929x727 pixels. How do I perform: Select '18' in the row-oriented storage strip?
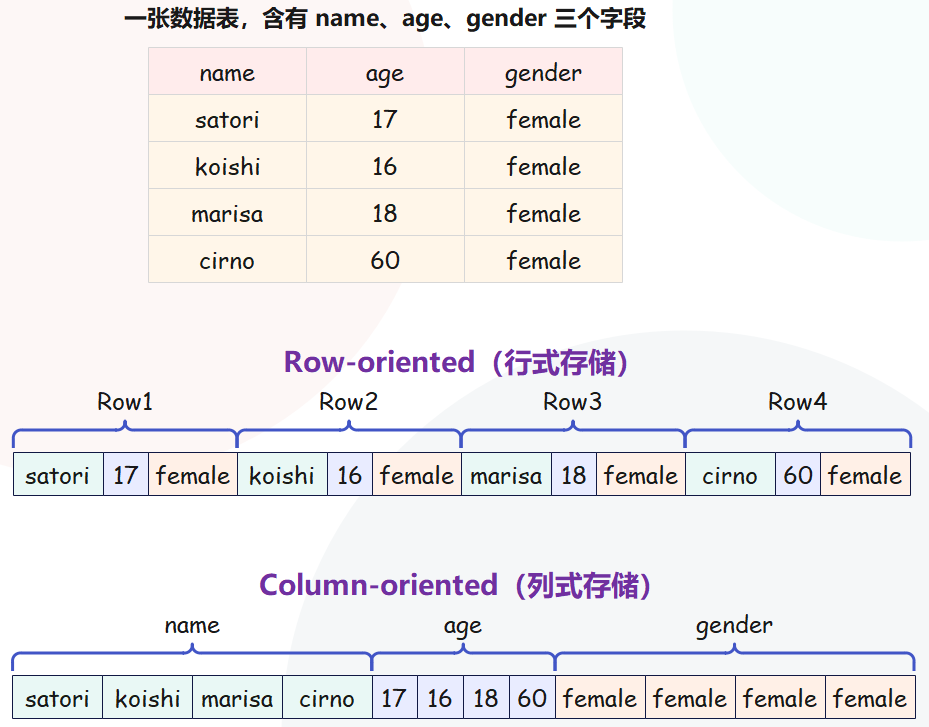pyautogui.click(x=574, y=475)
